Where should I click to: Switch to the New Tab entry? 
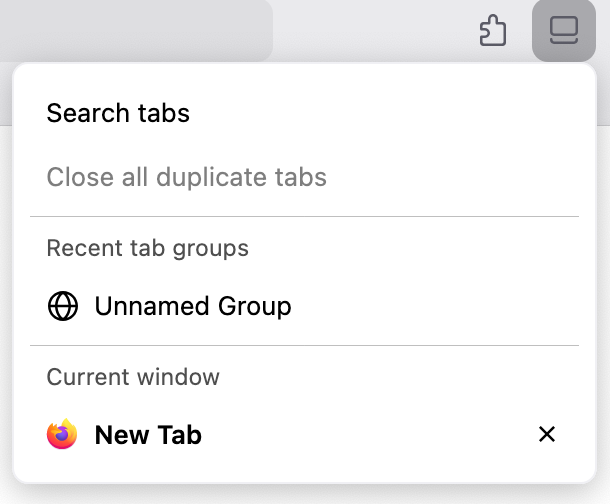point(148,435)
